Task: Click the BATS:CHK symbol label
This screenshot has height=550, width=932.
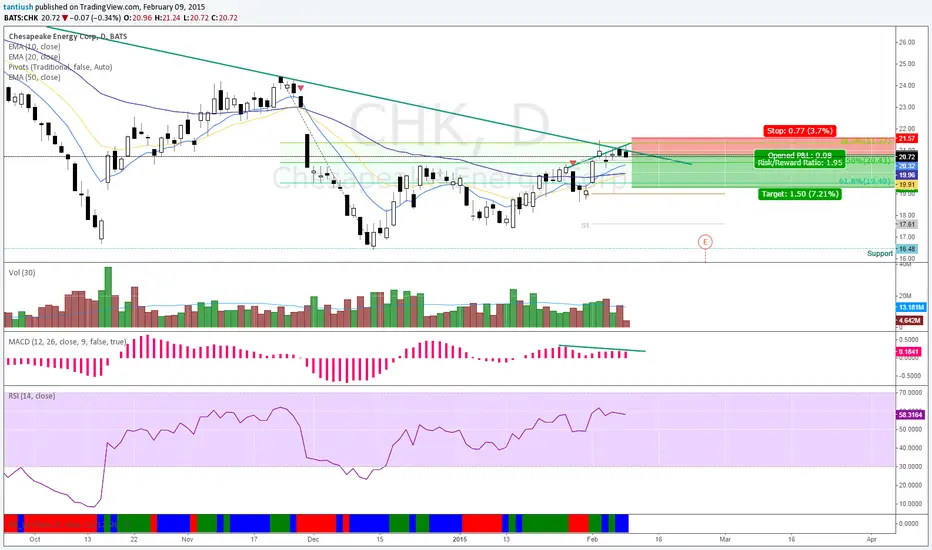Action: [21, 18]
